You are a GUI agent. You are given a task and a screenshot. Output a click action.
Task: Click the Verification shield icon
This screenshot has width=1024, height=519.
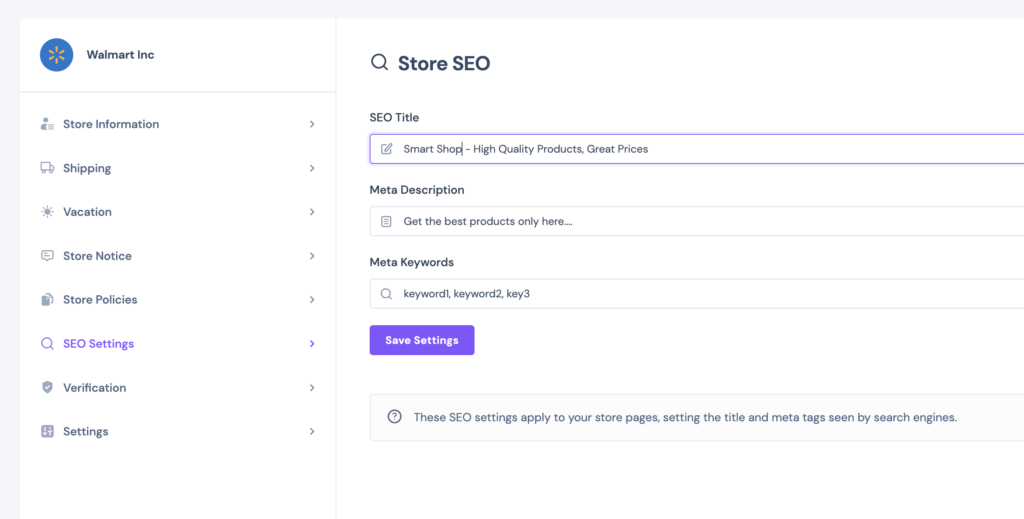pos(47,387)
